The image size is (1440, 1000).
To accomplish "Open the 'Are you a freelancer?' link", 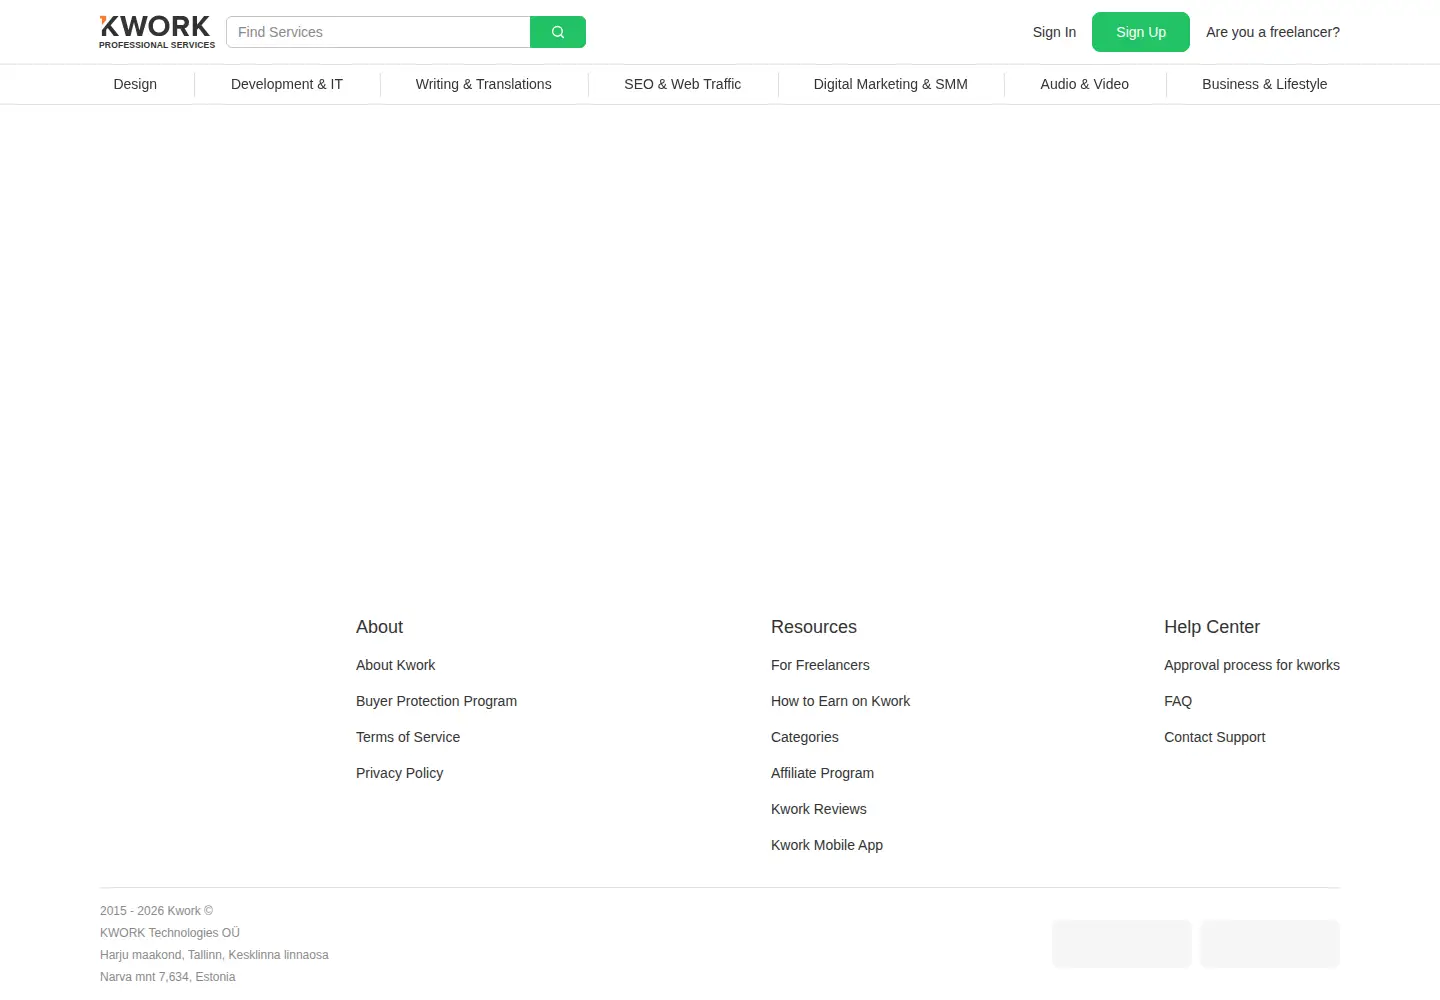I will click(x=1273, y=32).
